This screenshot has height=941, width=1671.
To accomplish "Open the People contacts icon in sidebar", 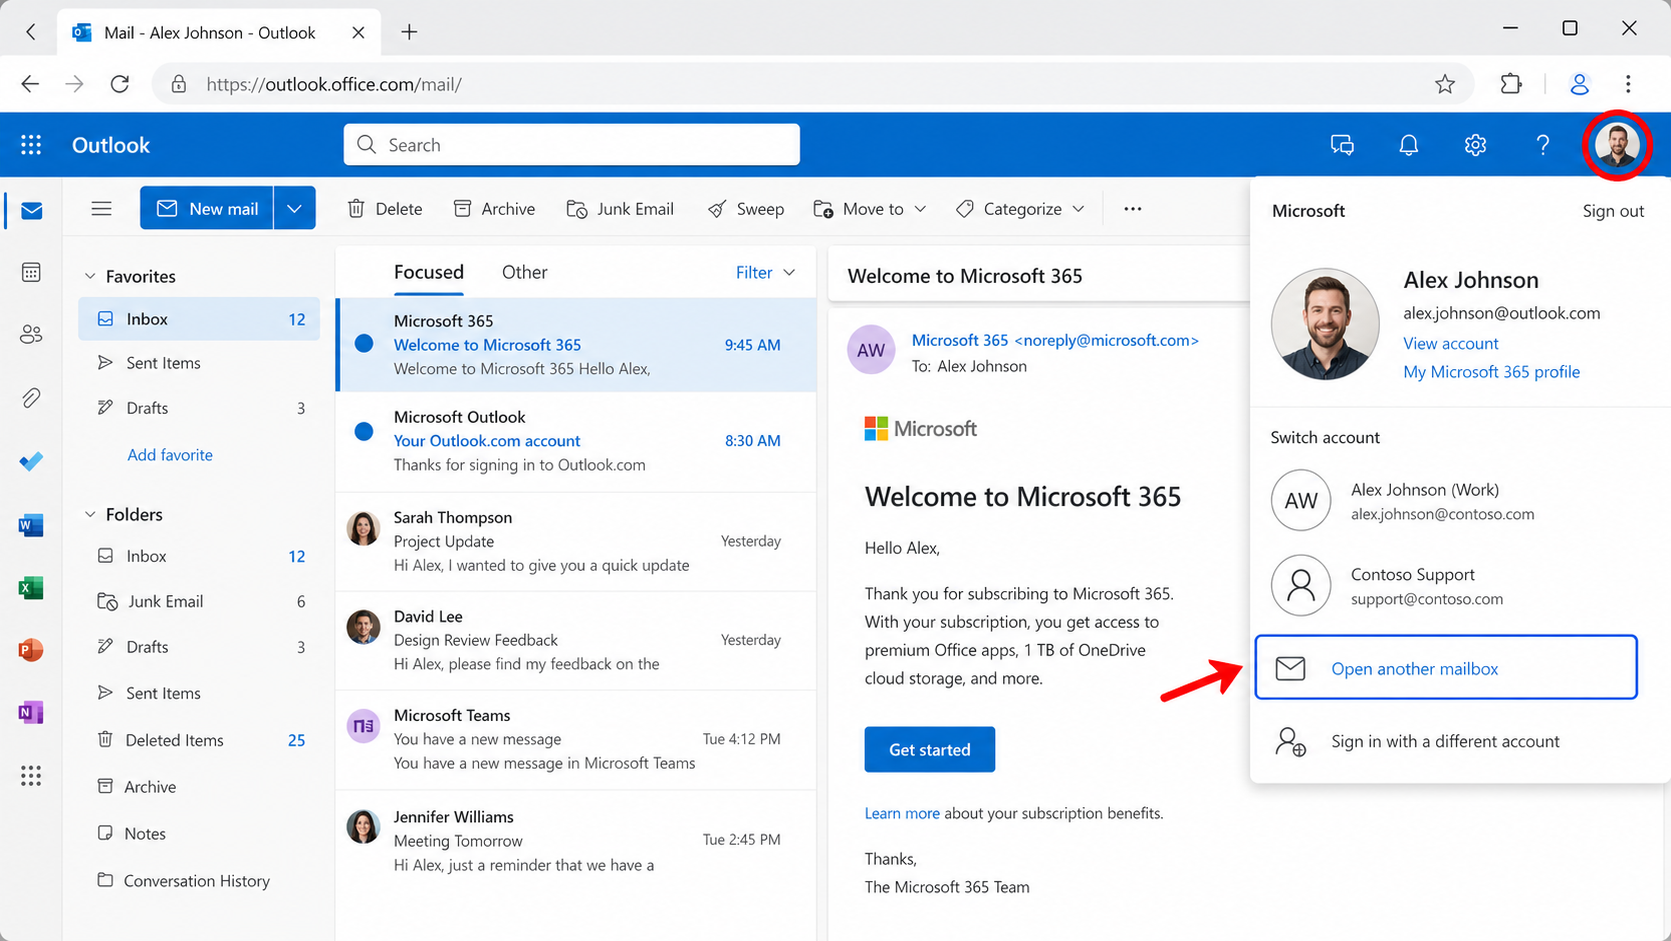I will pyautogui.click(x=31, y=335).
